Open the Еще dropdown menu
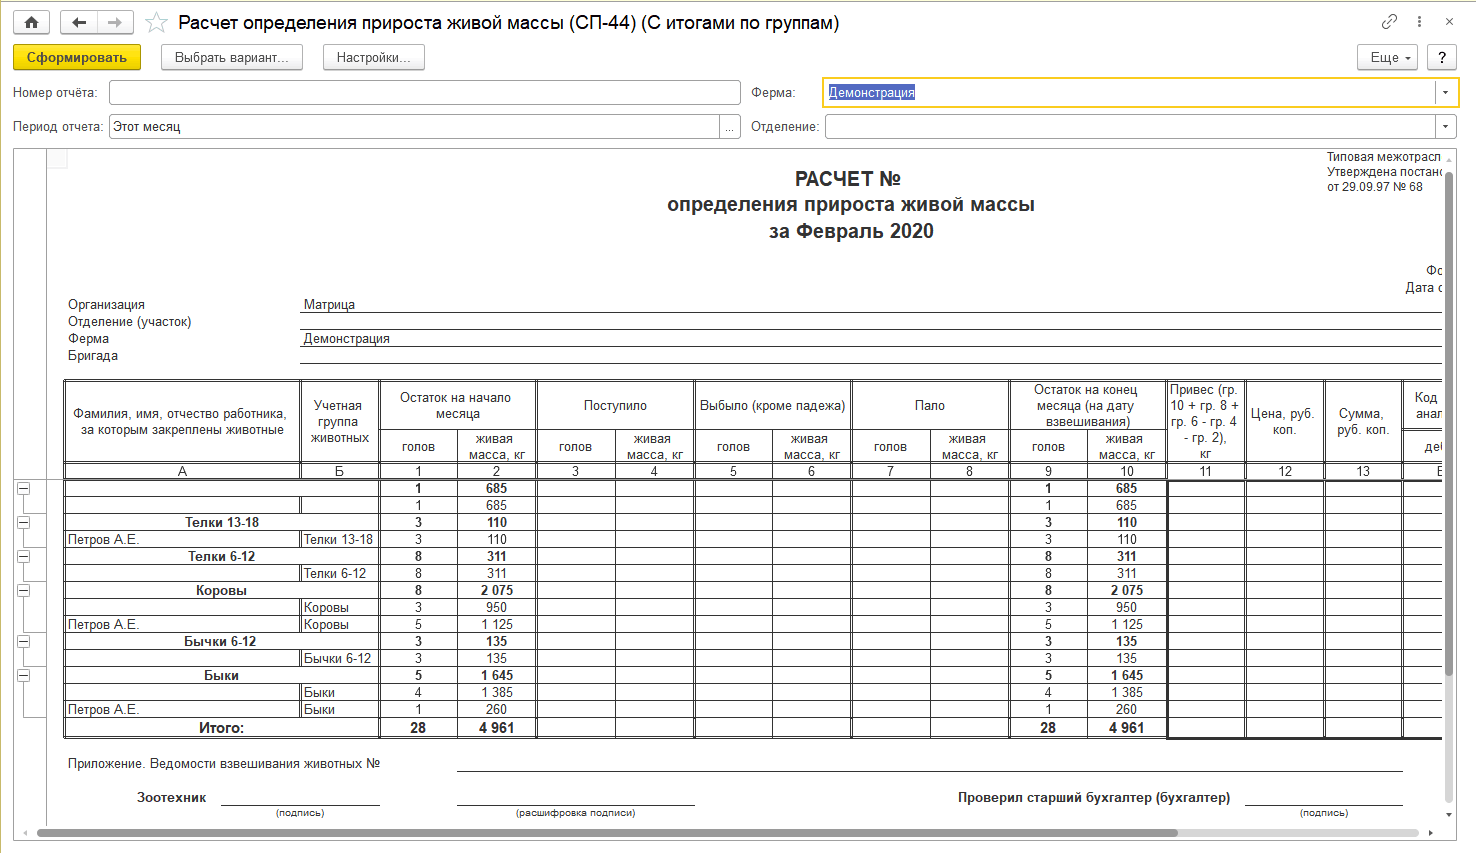This screenshot has height=853, width=1476. point(1388,57)
